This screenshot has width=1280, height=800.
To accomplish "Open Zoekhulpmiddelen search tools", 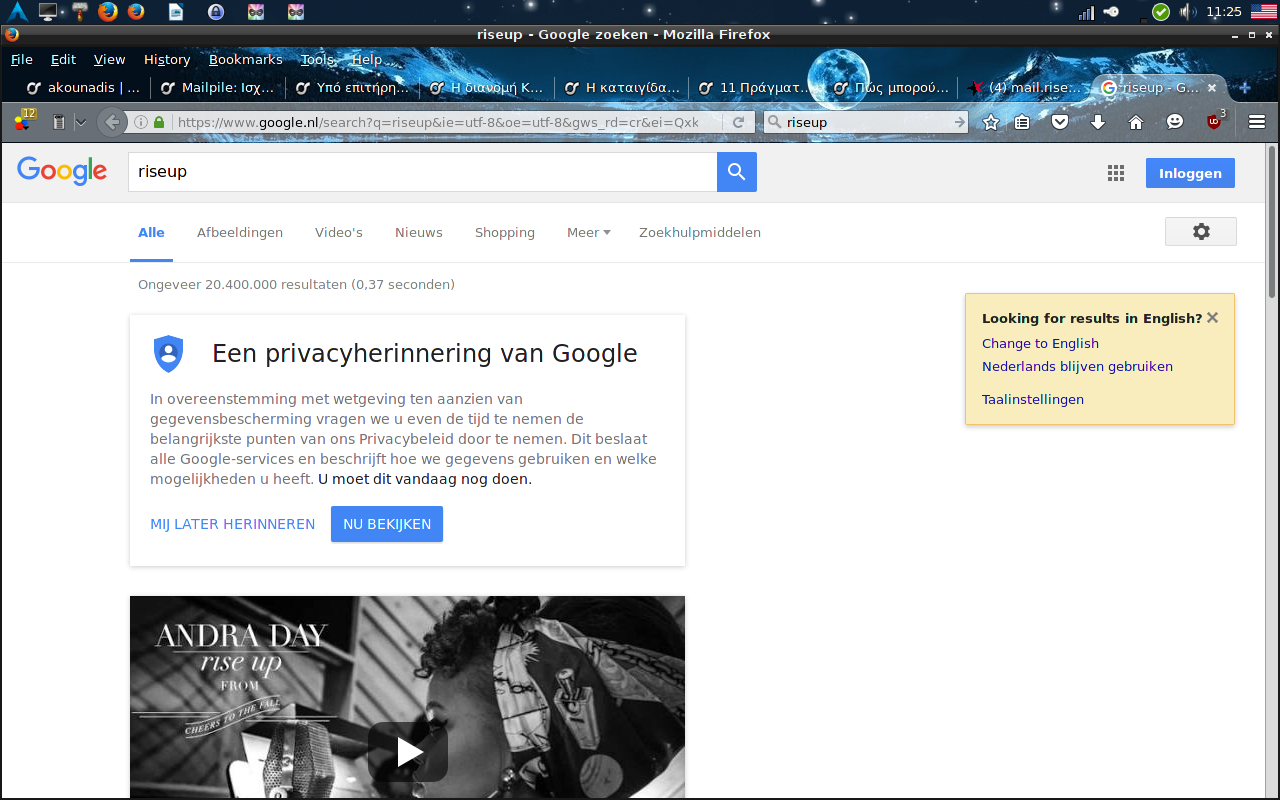I will point(700,232).
